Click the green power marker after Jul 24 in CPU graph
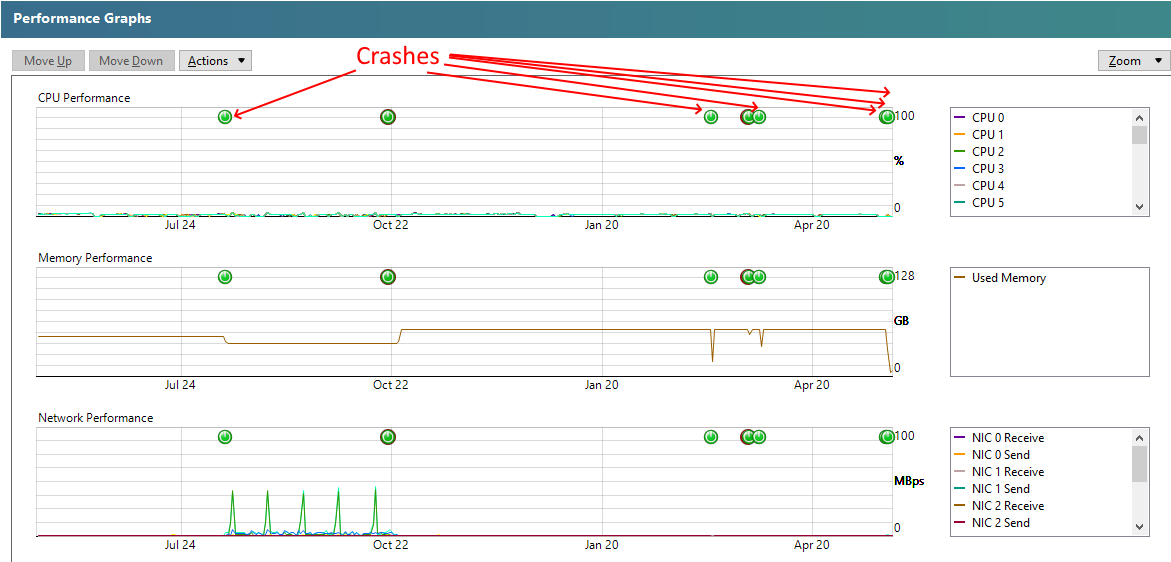The image size is (1171, 562). [225, 116]
